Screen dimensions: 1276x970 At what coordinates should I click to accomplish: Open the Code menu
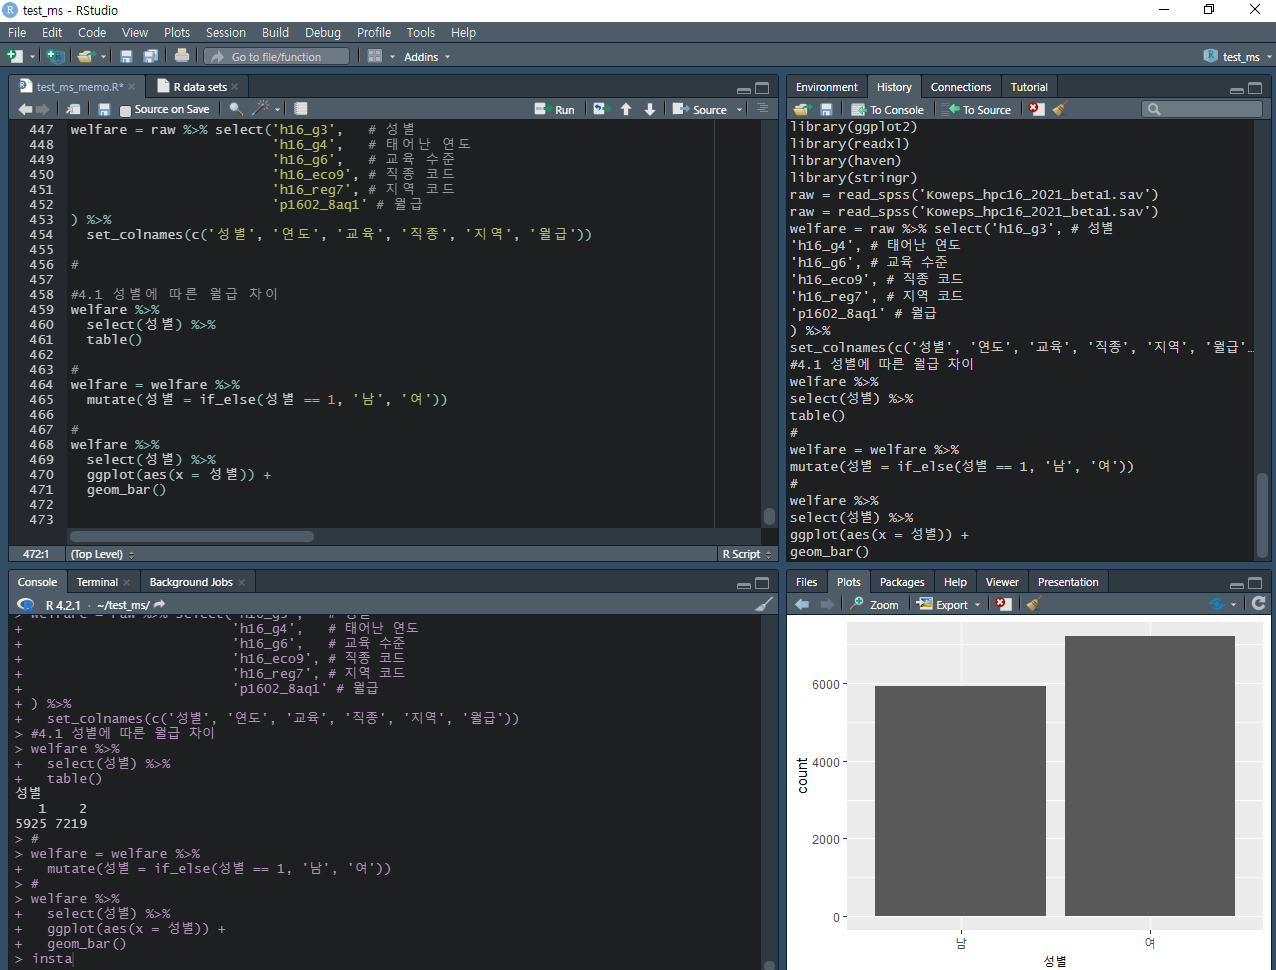pos(92,32)
